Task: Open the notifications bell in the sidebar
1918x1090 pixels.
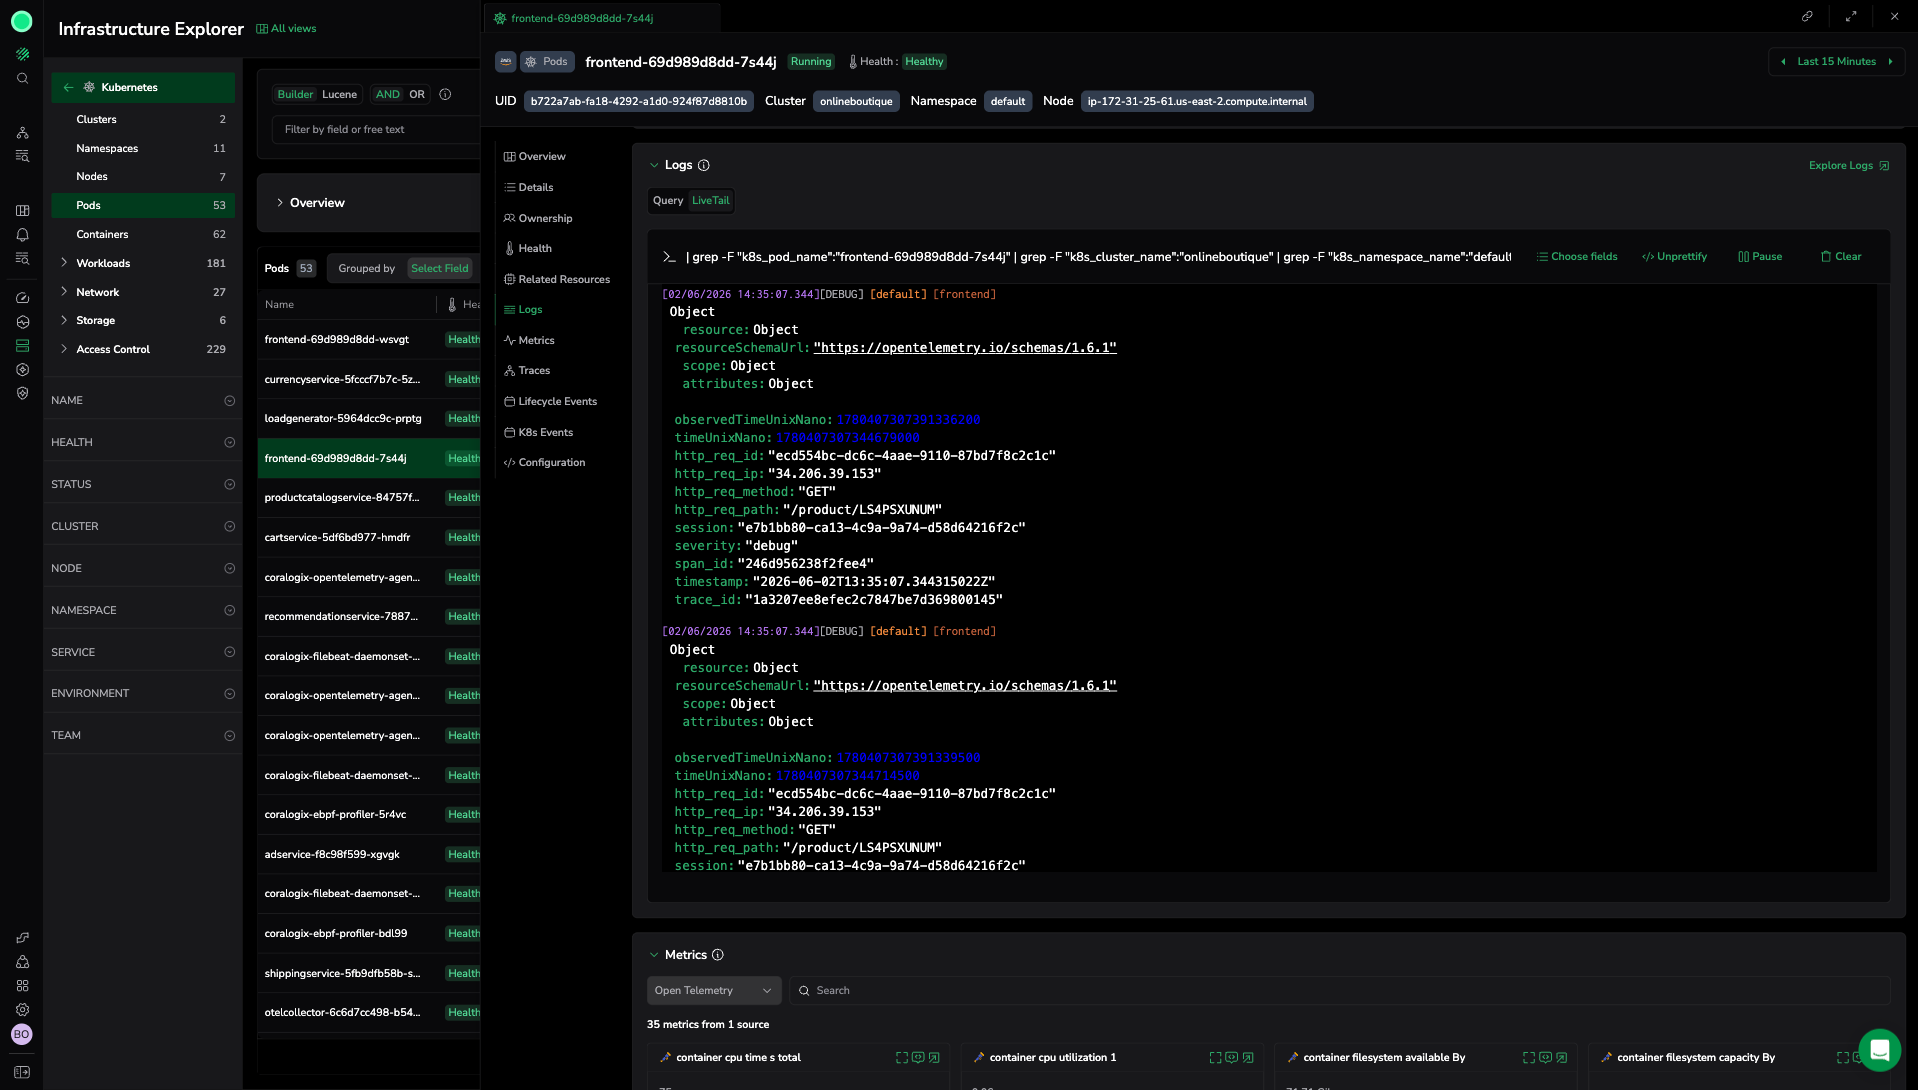Action: [x=22, y=235]
